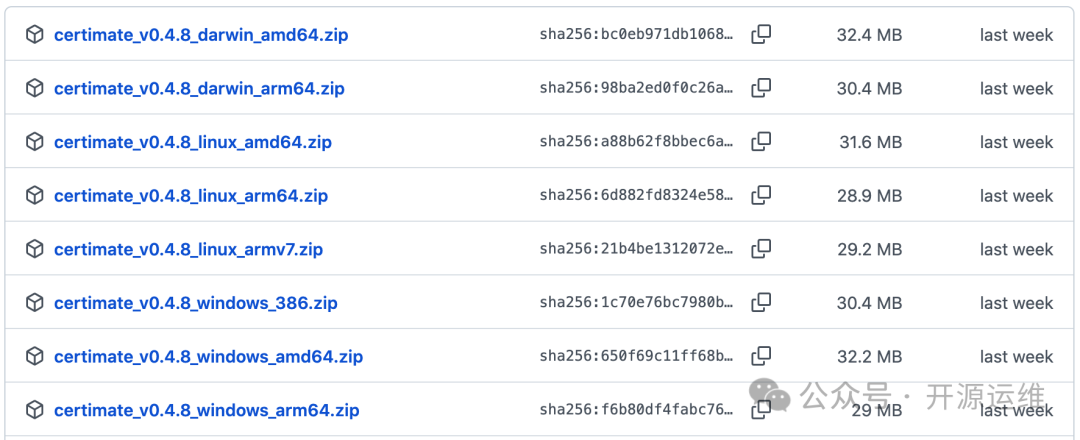This screenshot has width=1080, height=440.
Task: Download certimate_v0.4.8_windows_amd64.zip
Action: point(208,357)
